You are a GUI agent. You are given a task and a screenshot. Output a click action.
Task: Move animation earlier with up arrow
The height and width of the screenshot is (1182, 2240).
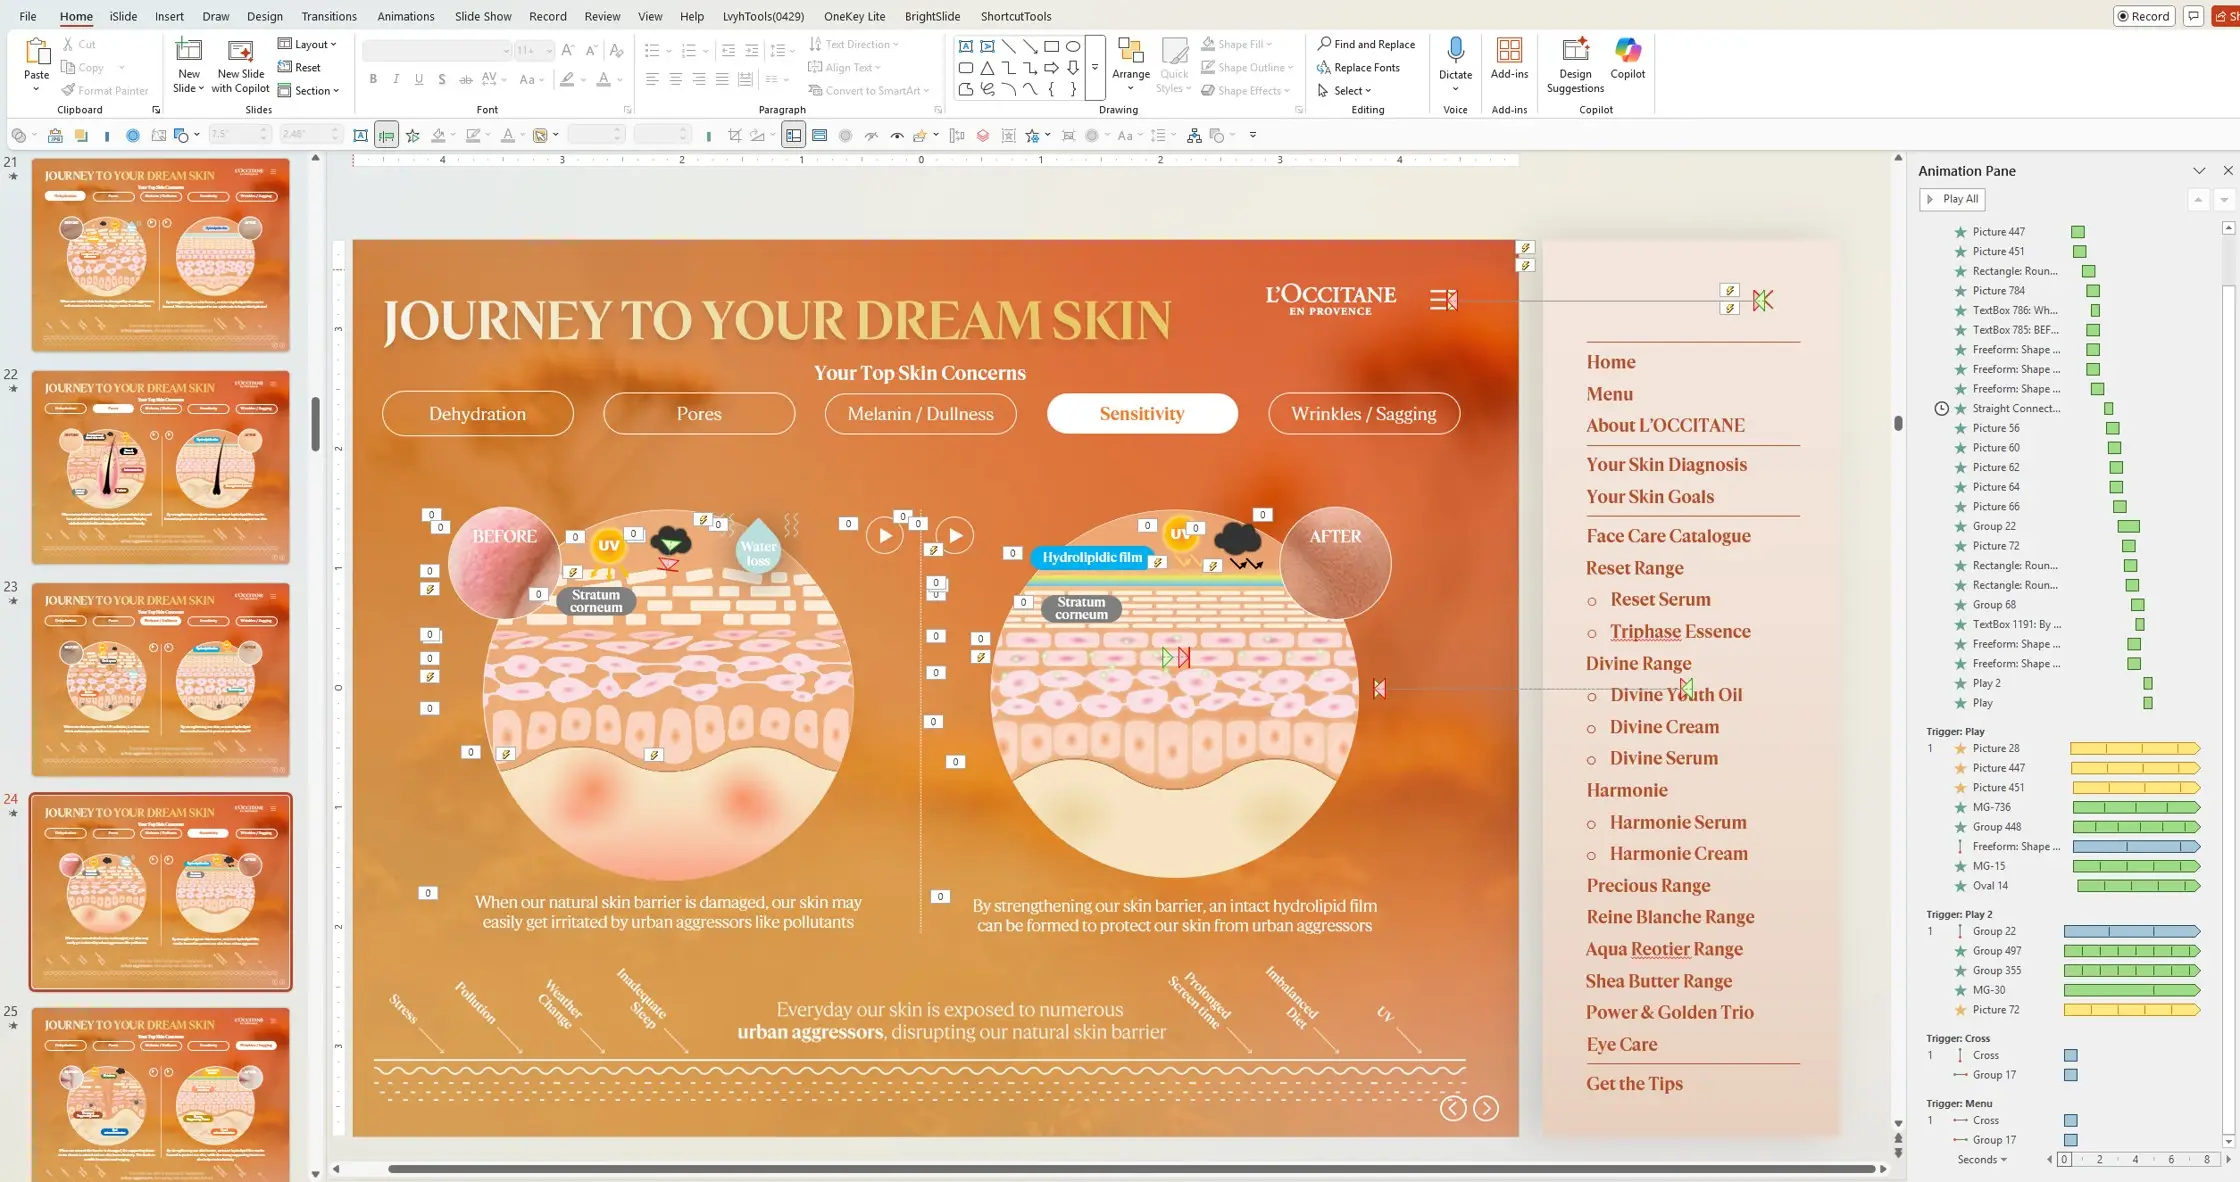(2197, 200)
